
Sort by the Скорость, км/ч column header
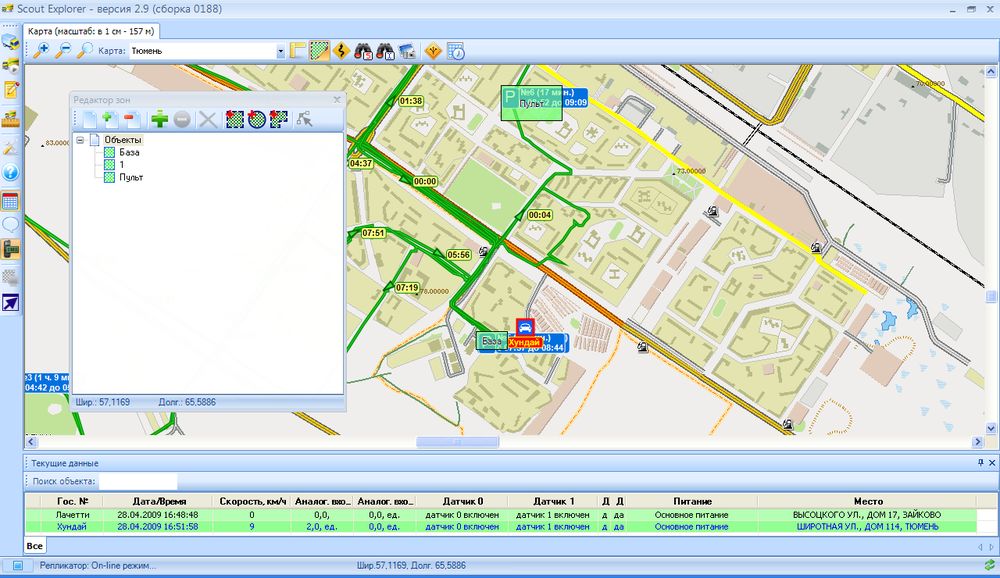coord(252,501)
